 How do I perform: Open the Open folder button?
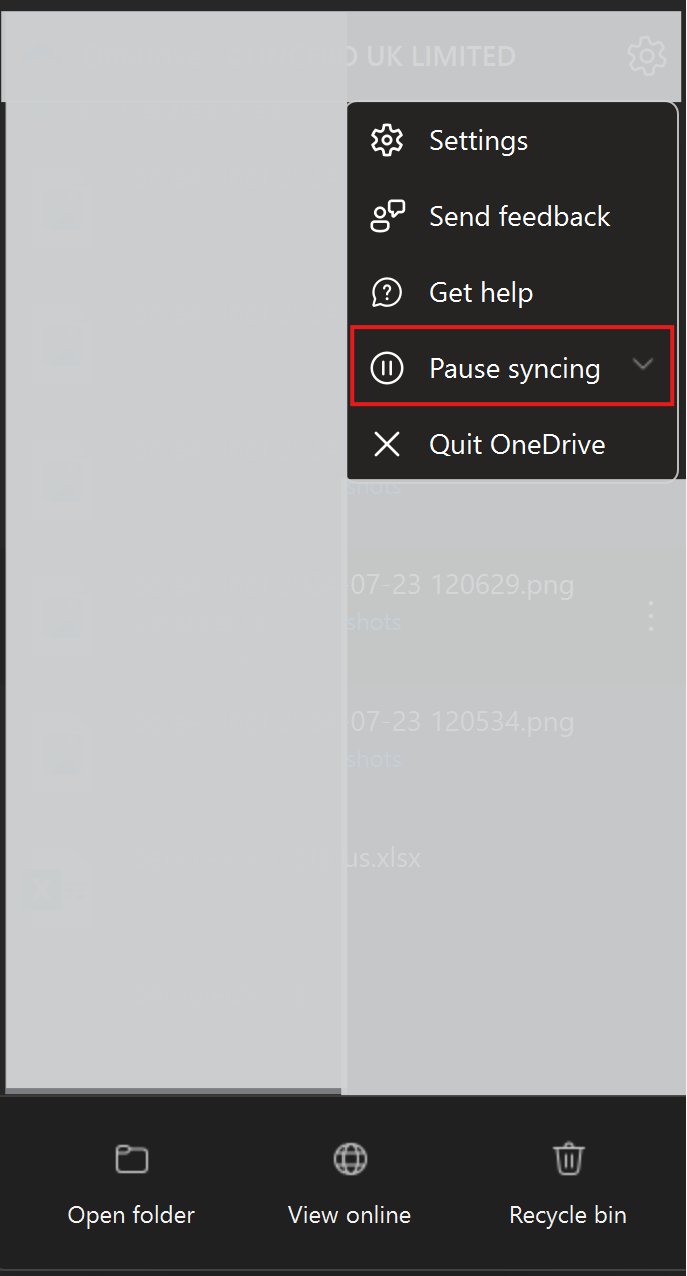[131, 1185]
